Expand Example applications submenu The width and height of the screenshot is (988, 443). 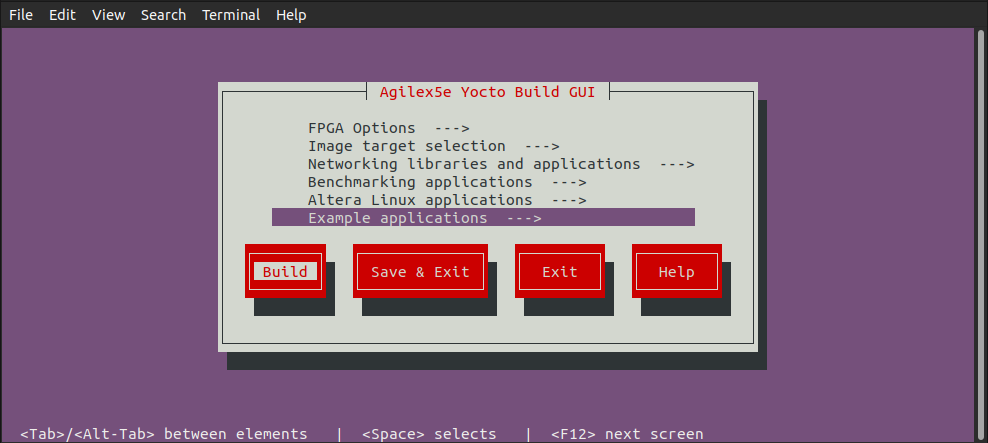tap(483, 217)
